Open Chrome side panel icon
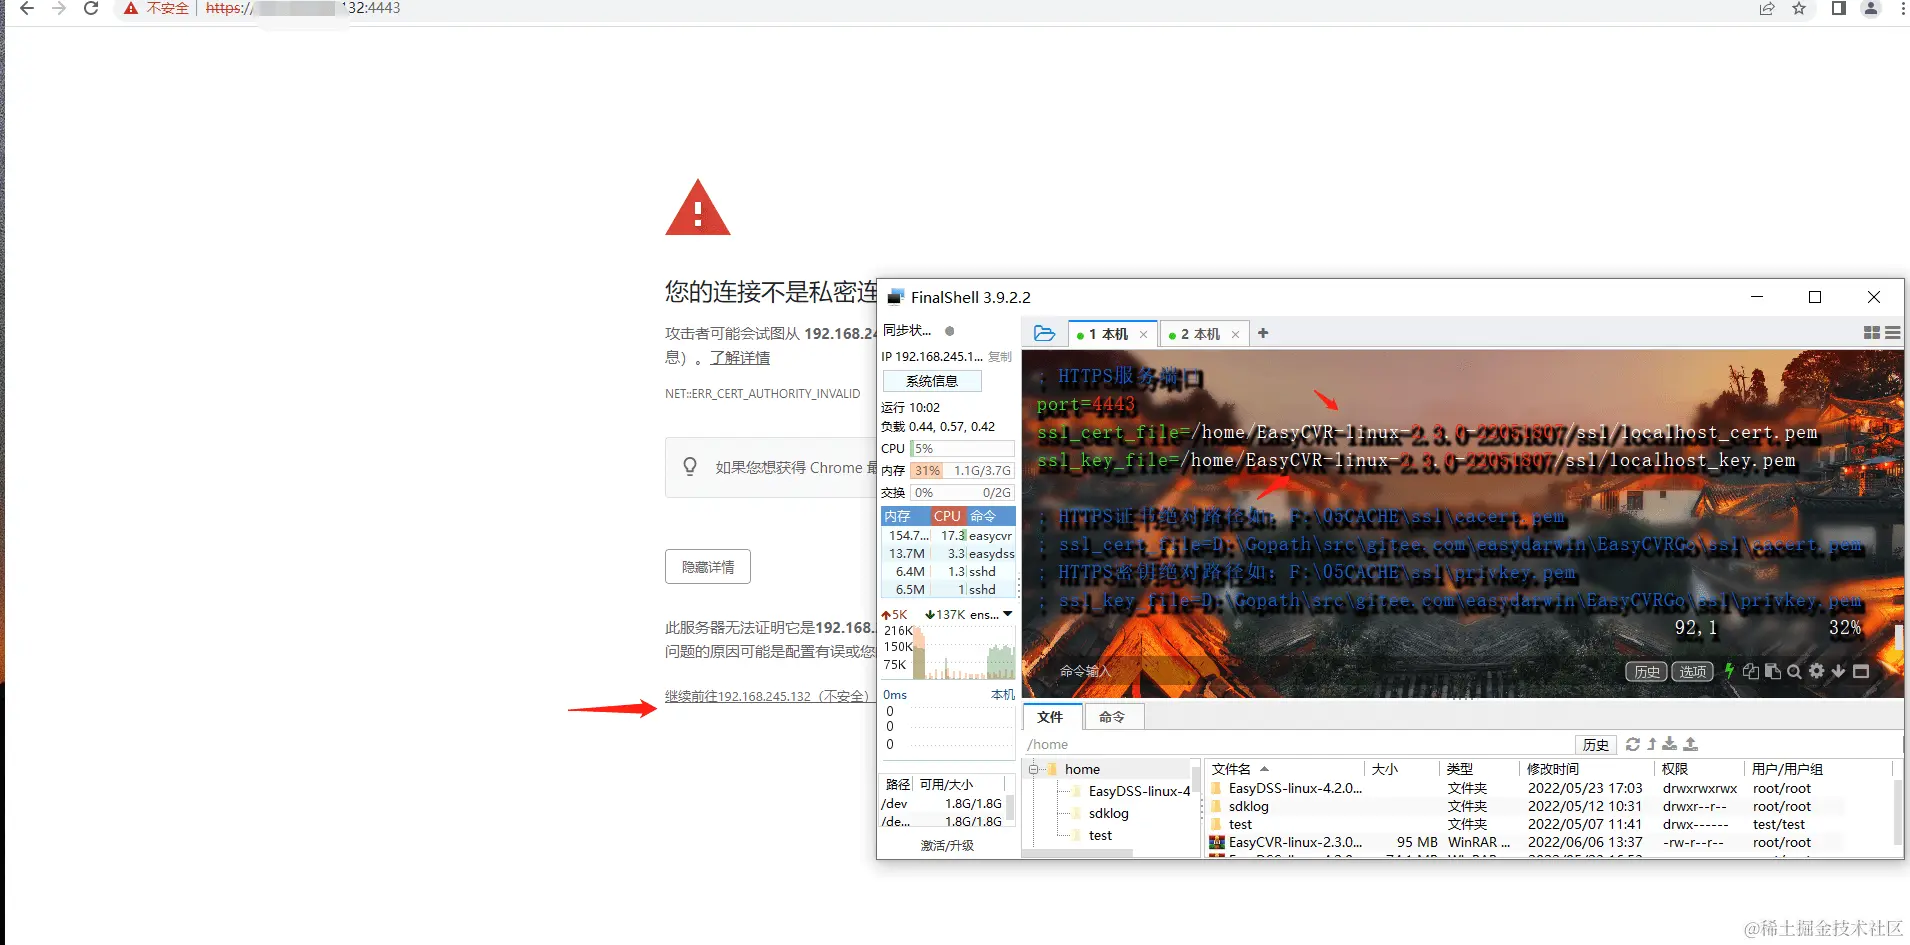Screen dimensions: 1910x945 [x=1838, y=9]
